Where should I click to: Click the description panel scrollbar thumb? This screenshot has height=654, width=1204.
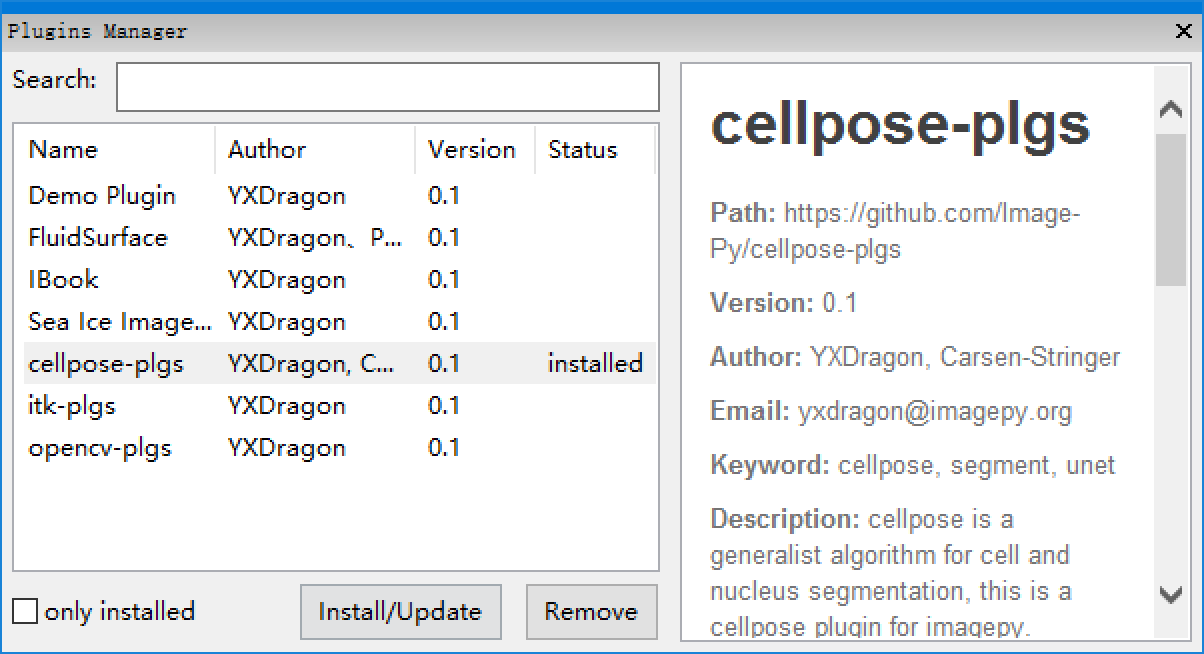1171,209
